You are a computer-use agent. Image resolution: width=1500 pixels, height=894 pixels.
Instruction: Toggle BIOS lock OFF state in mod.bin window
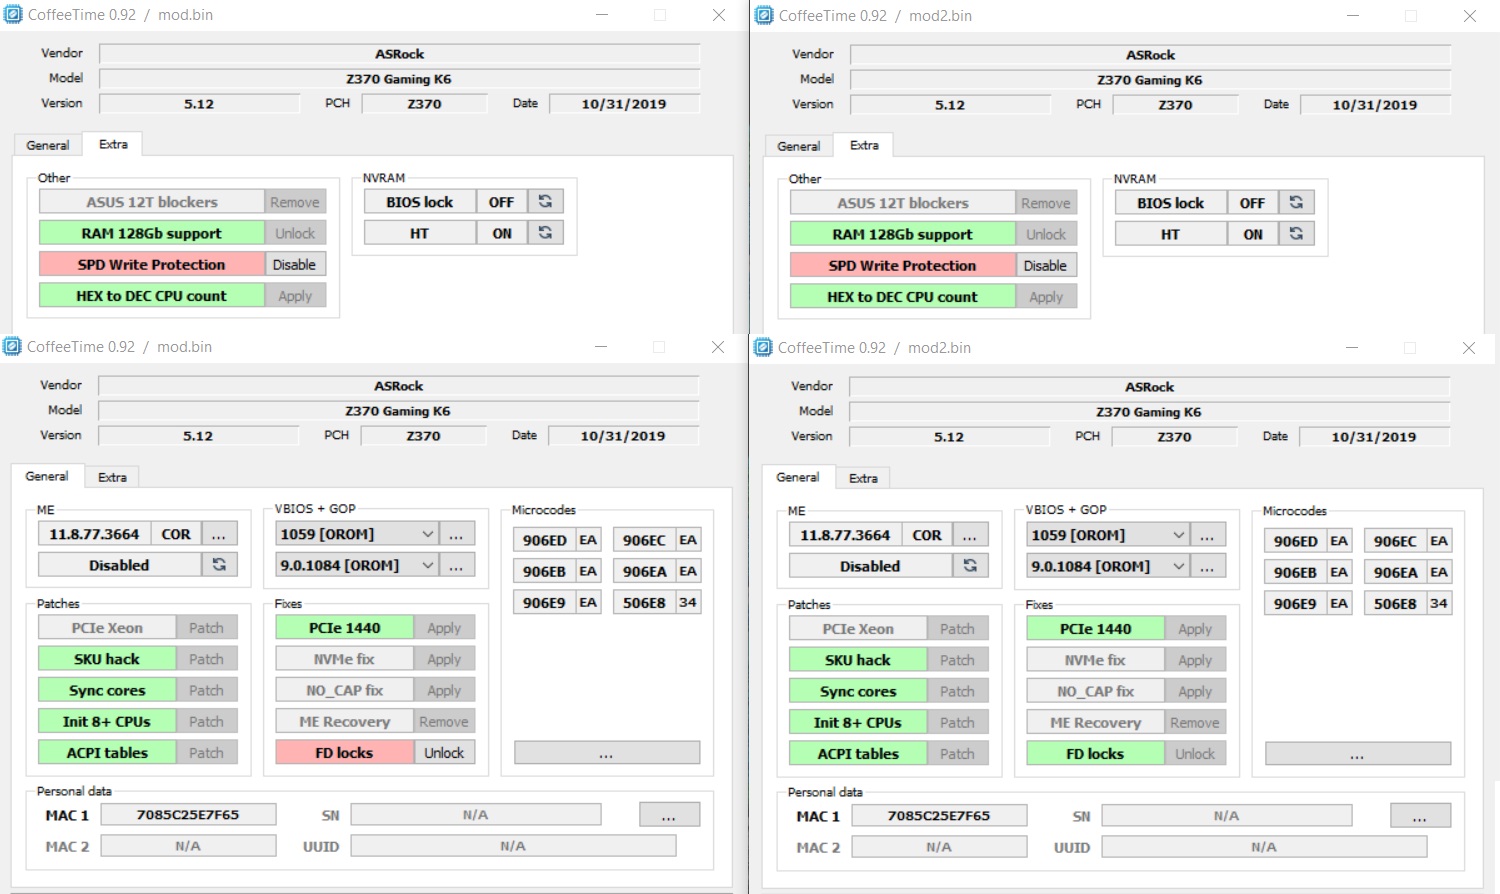pos(501,202)
